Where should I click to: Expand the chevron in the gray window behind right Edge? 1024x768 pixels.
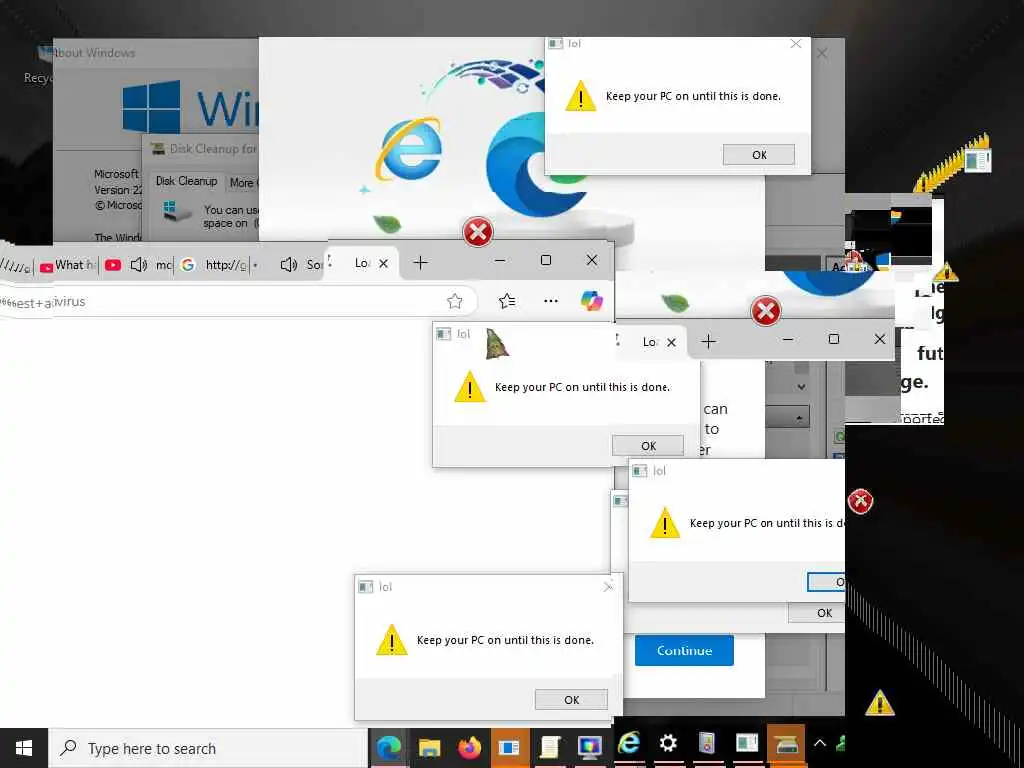click(801, 387)
